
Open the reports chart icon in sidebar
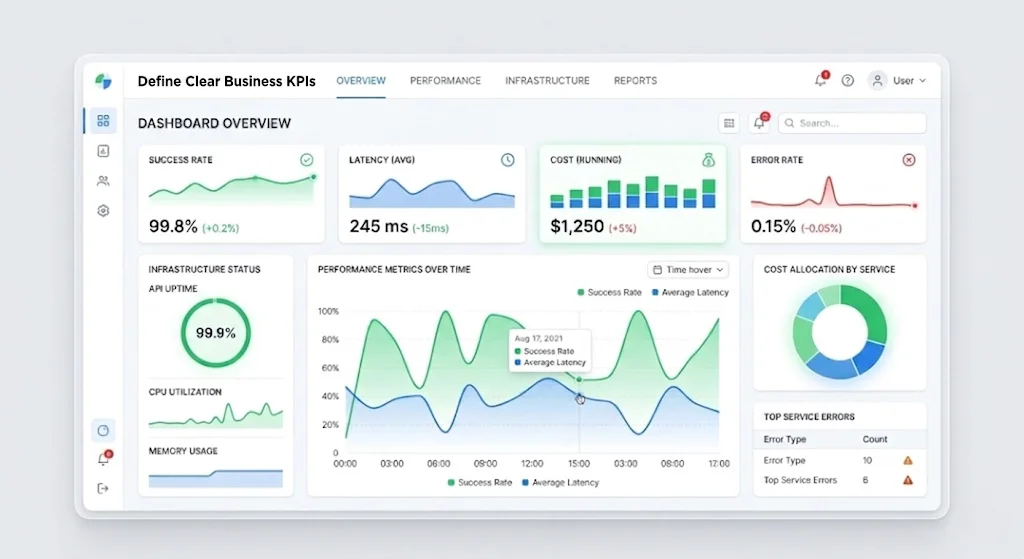click(x=103, y=151)
